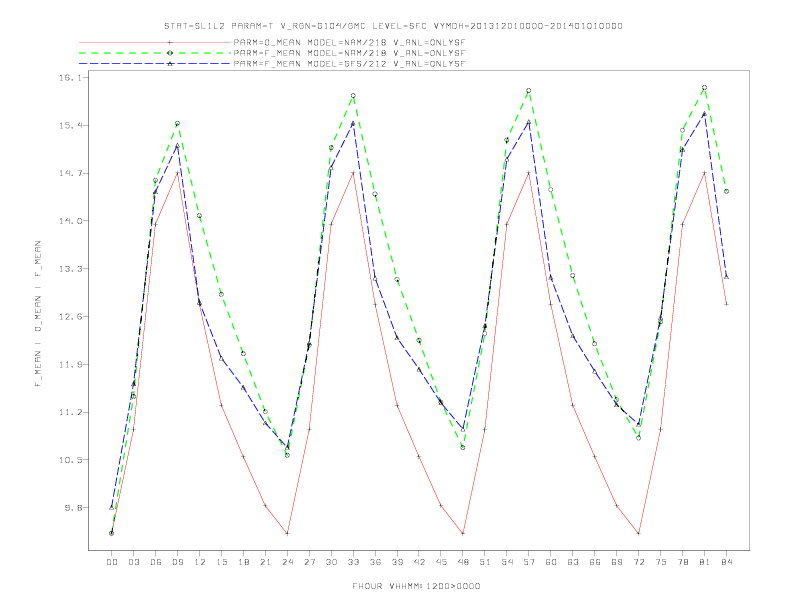This screenshot has height=612, width=792.
Task: Click blue triangle data point at hour 84
Action: (726, 277)
